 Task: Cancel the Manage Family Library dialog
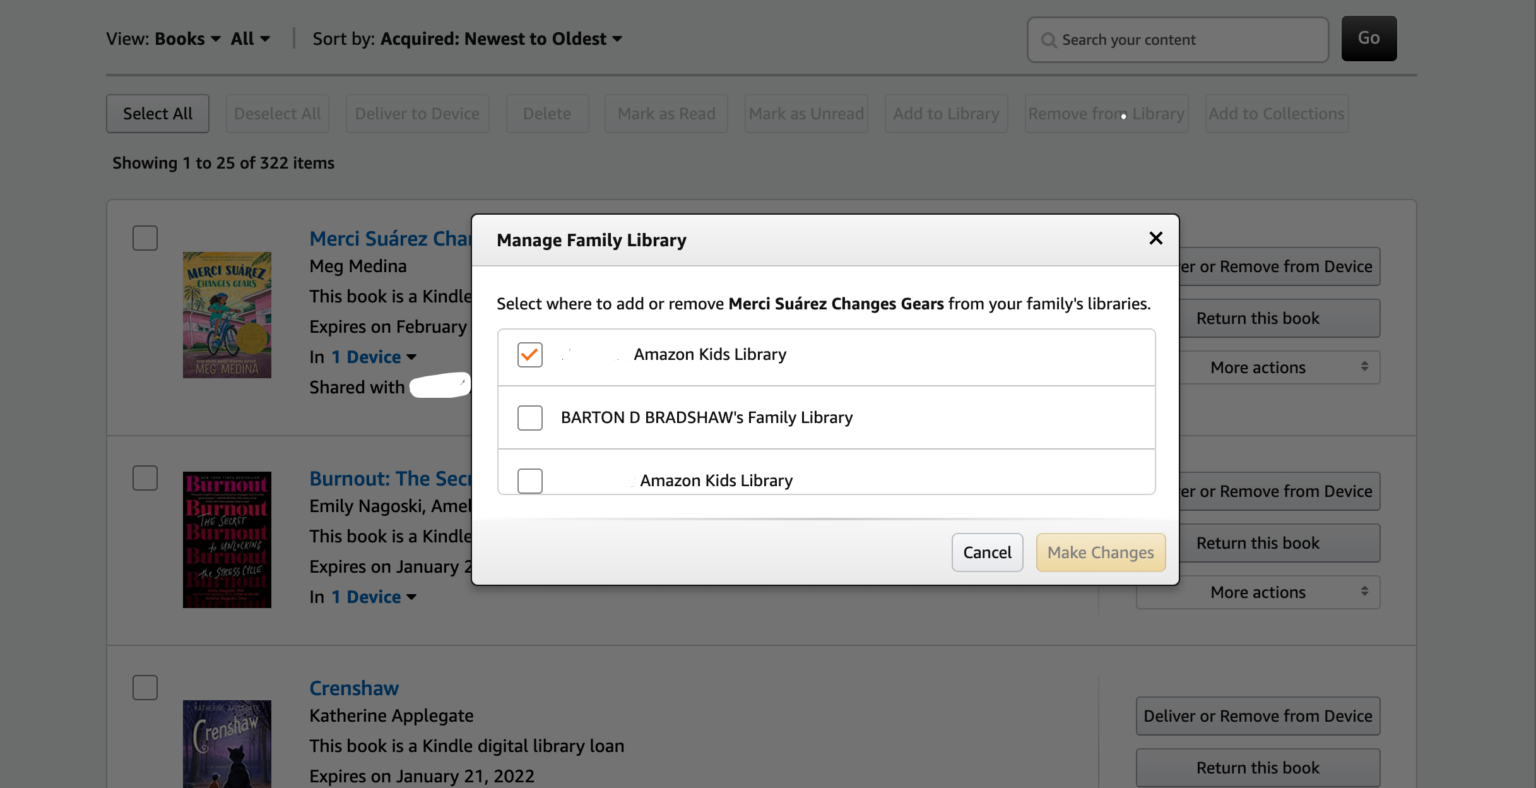point(987,552)
